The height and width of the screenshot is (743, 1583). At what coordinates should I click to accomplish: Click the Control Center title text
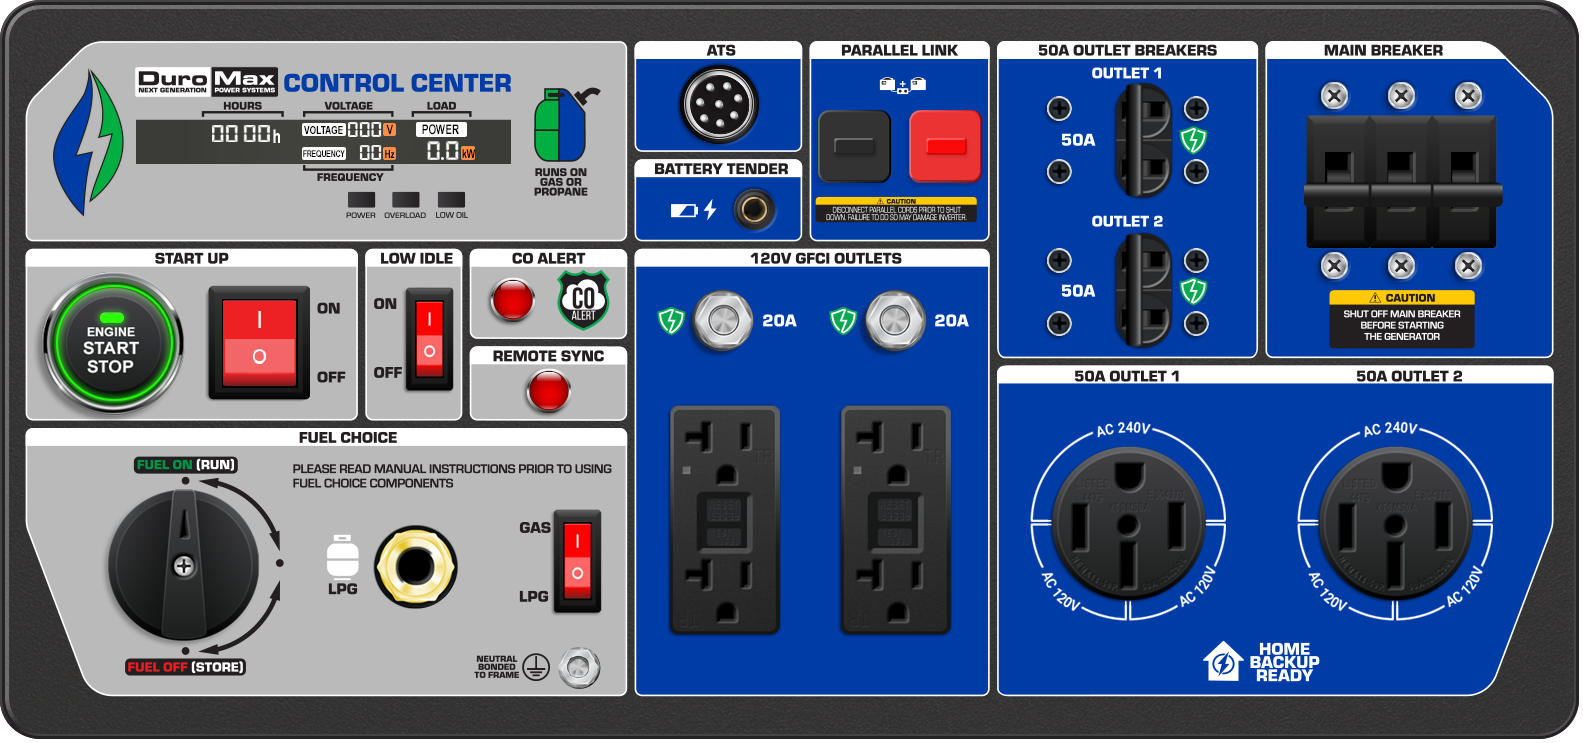397,83
